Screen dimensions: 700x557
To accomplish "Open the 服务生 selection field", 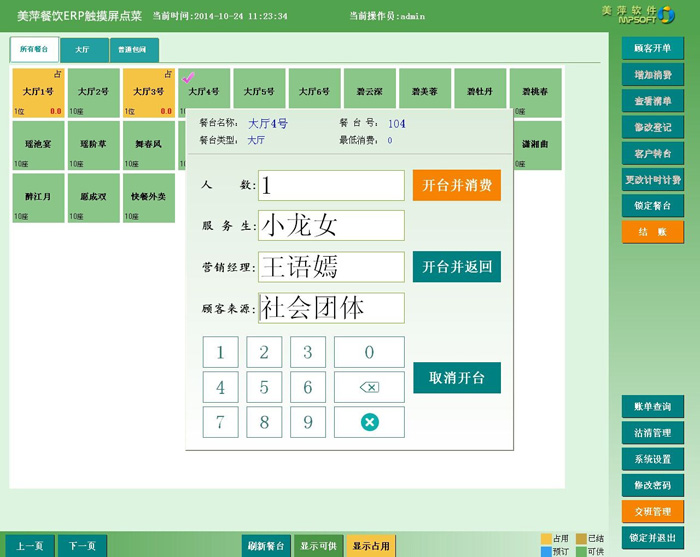I will pos(331,226).
